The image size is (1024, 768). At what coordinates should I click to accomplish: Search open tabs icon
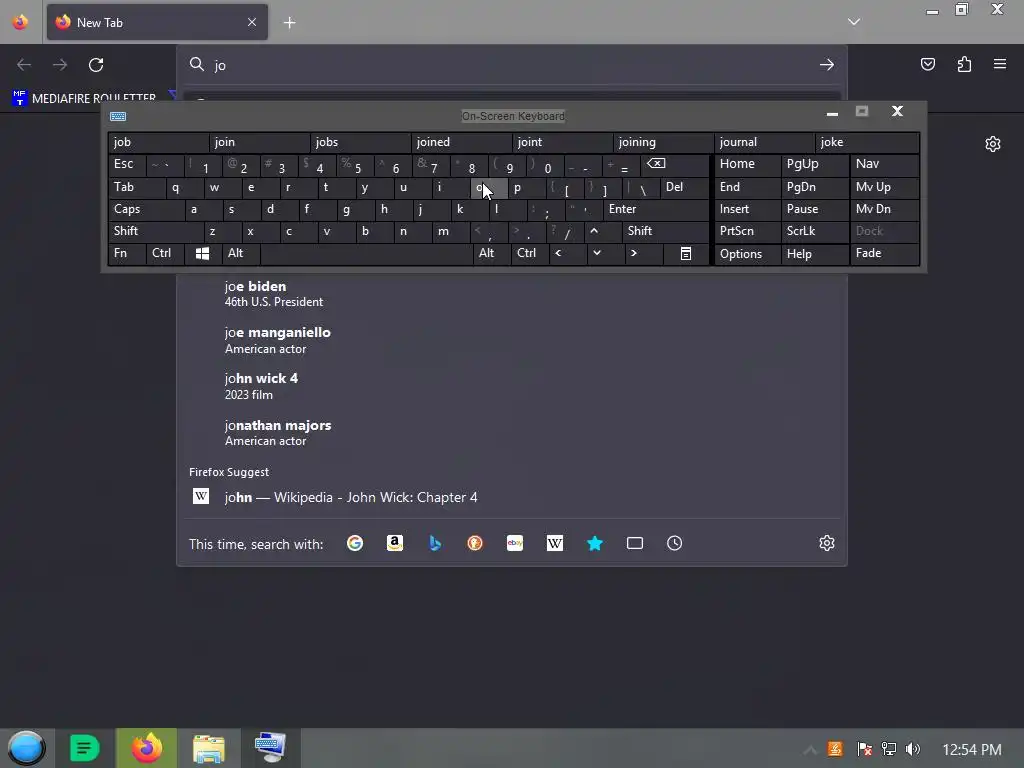[x=635, y=543]
